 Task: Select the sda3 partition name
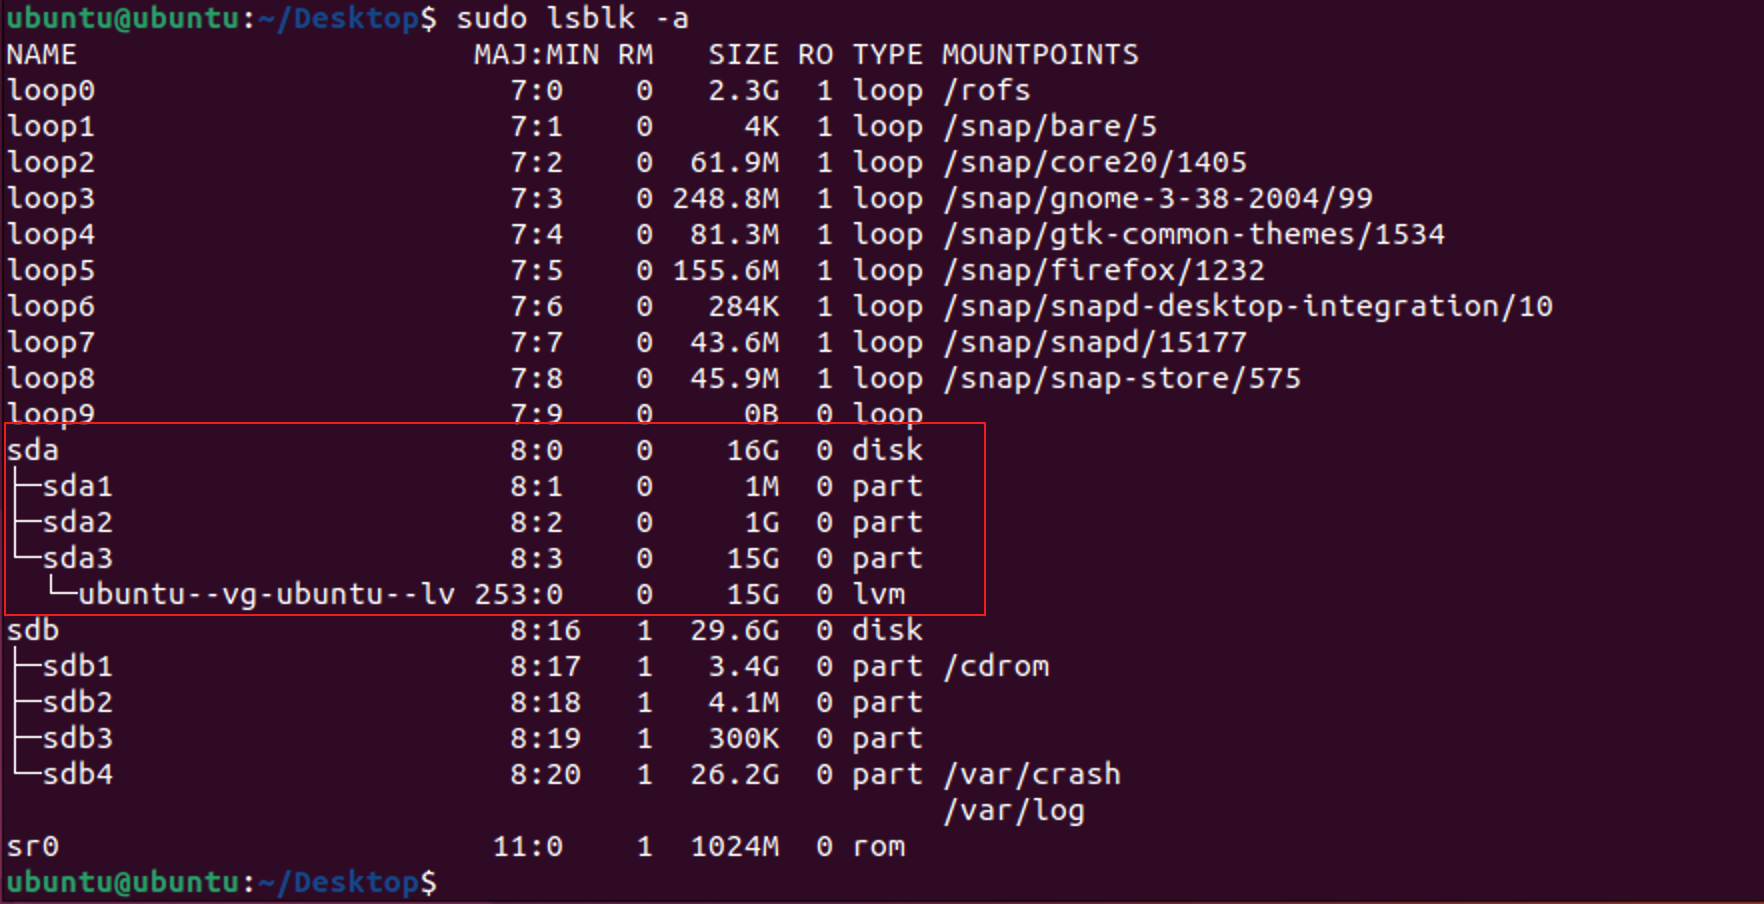click(77, 558)
